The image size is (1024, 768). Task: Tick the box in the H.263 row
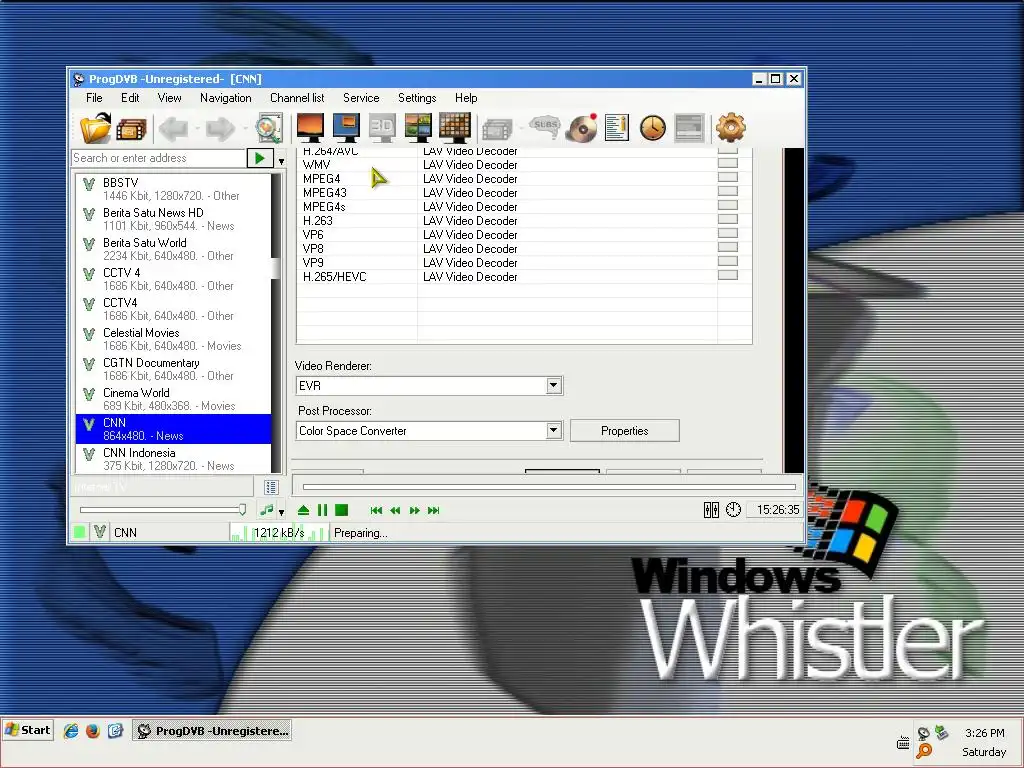click(728, 219)
